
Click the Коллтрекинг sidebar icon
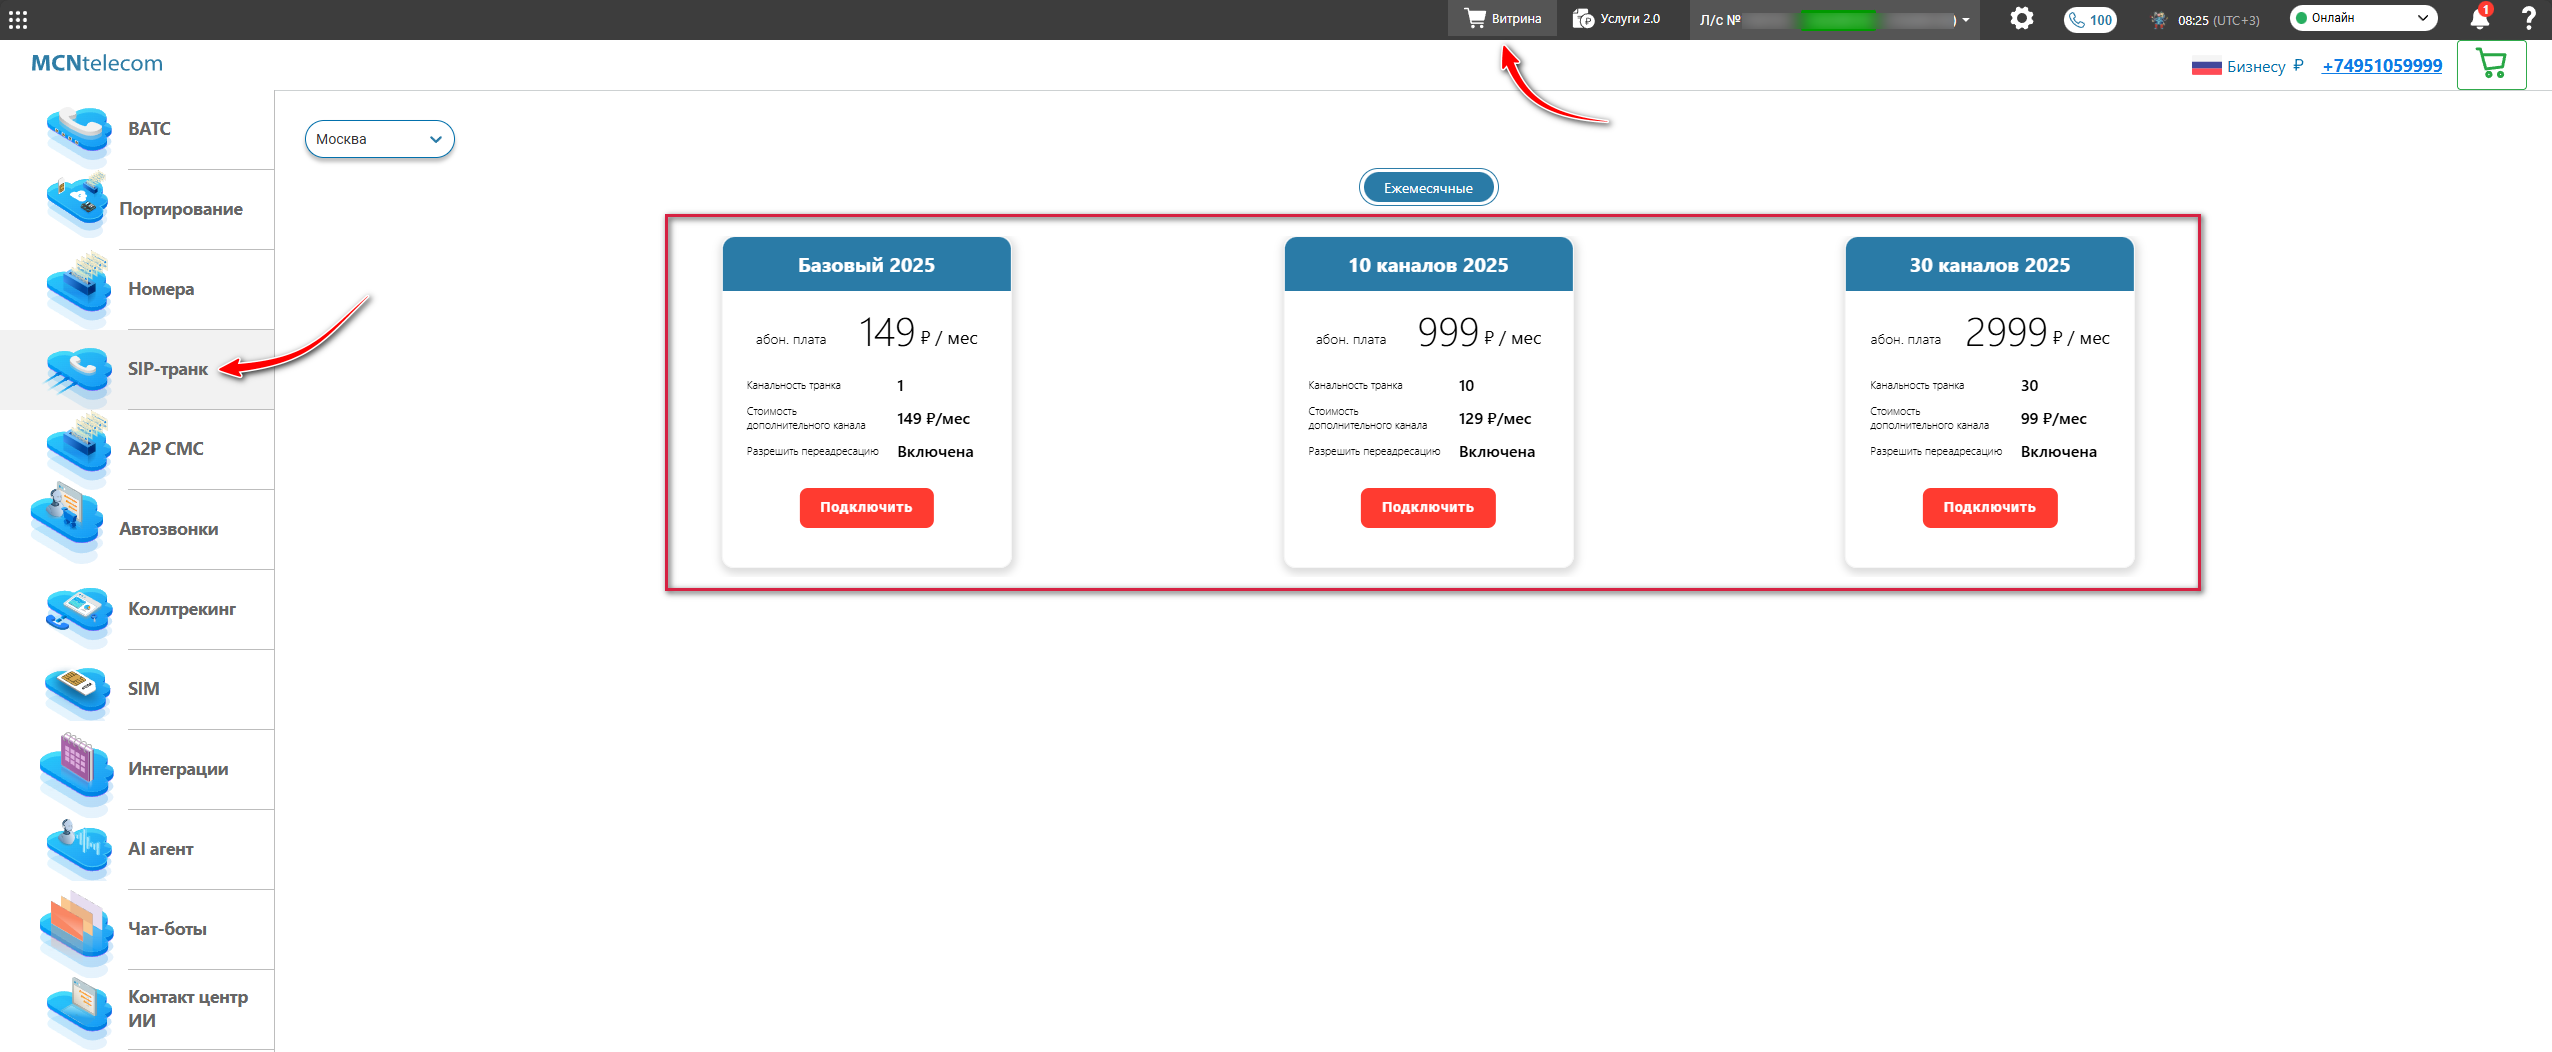point(78,609)
